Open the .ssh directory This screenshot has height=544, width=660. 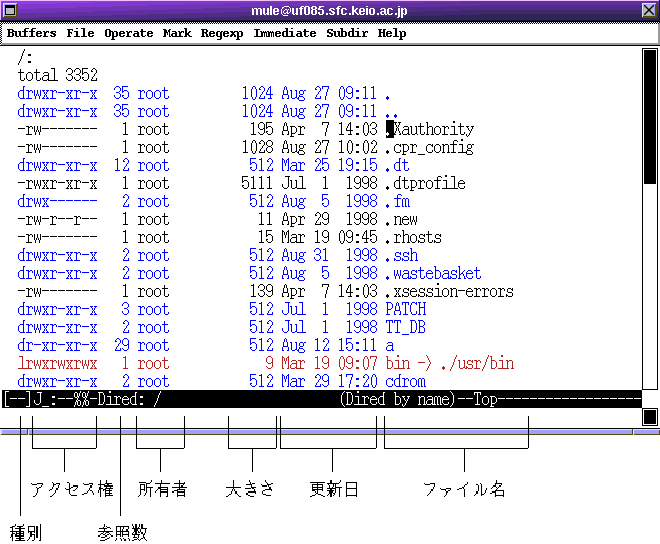tap(402, 255)
